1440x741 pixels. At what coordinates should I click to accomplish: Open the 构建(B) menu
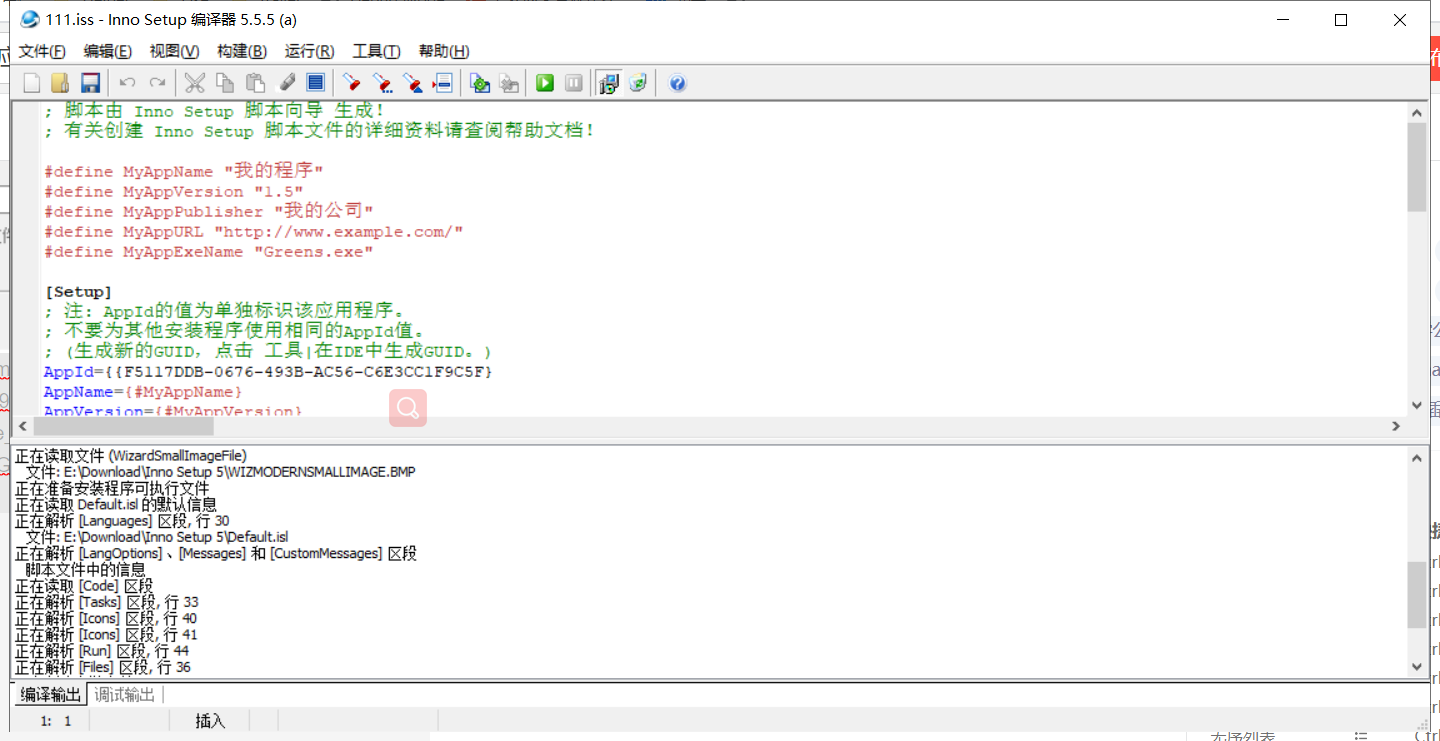point(242,52)
